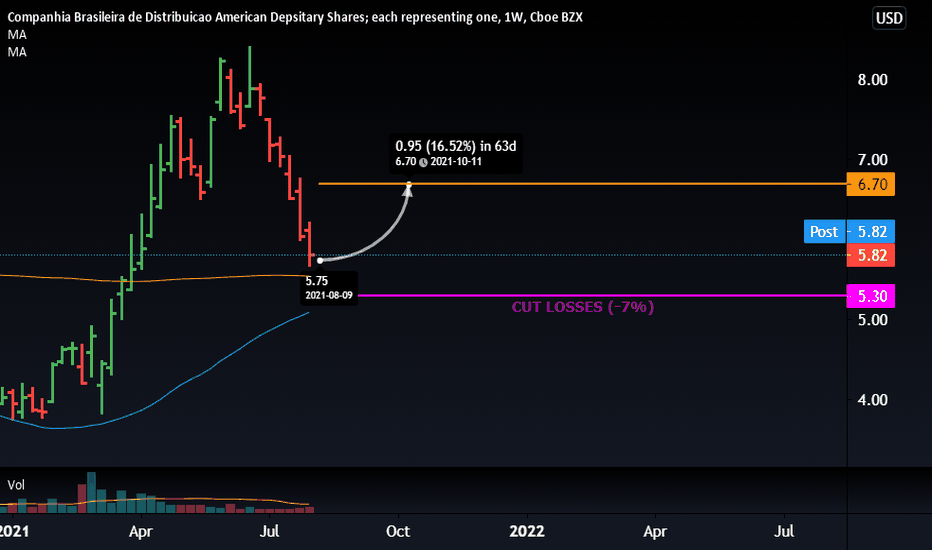This screenshot has height=550, width=932.
Task: Click the arrow start anchor point at 5.75
Action: coord(320,260)
